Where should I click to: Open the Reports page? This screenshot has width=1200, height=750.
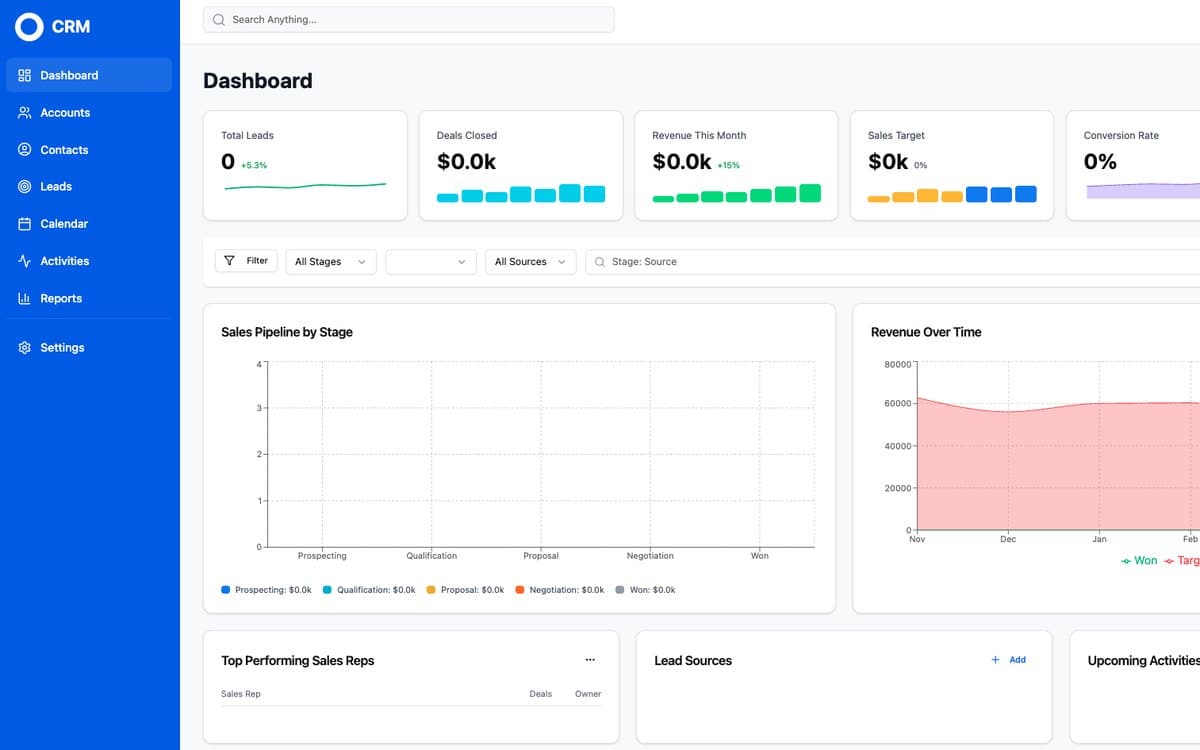click(x=89, y=298)
